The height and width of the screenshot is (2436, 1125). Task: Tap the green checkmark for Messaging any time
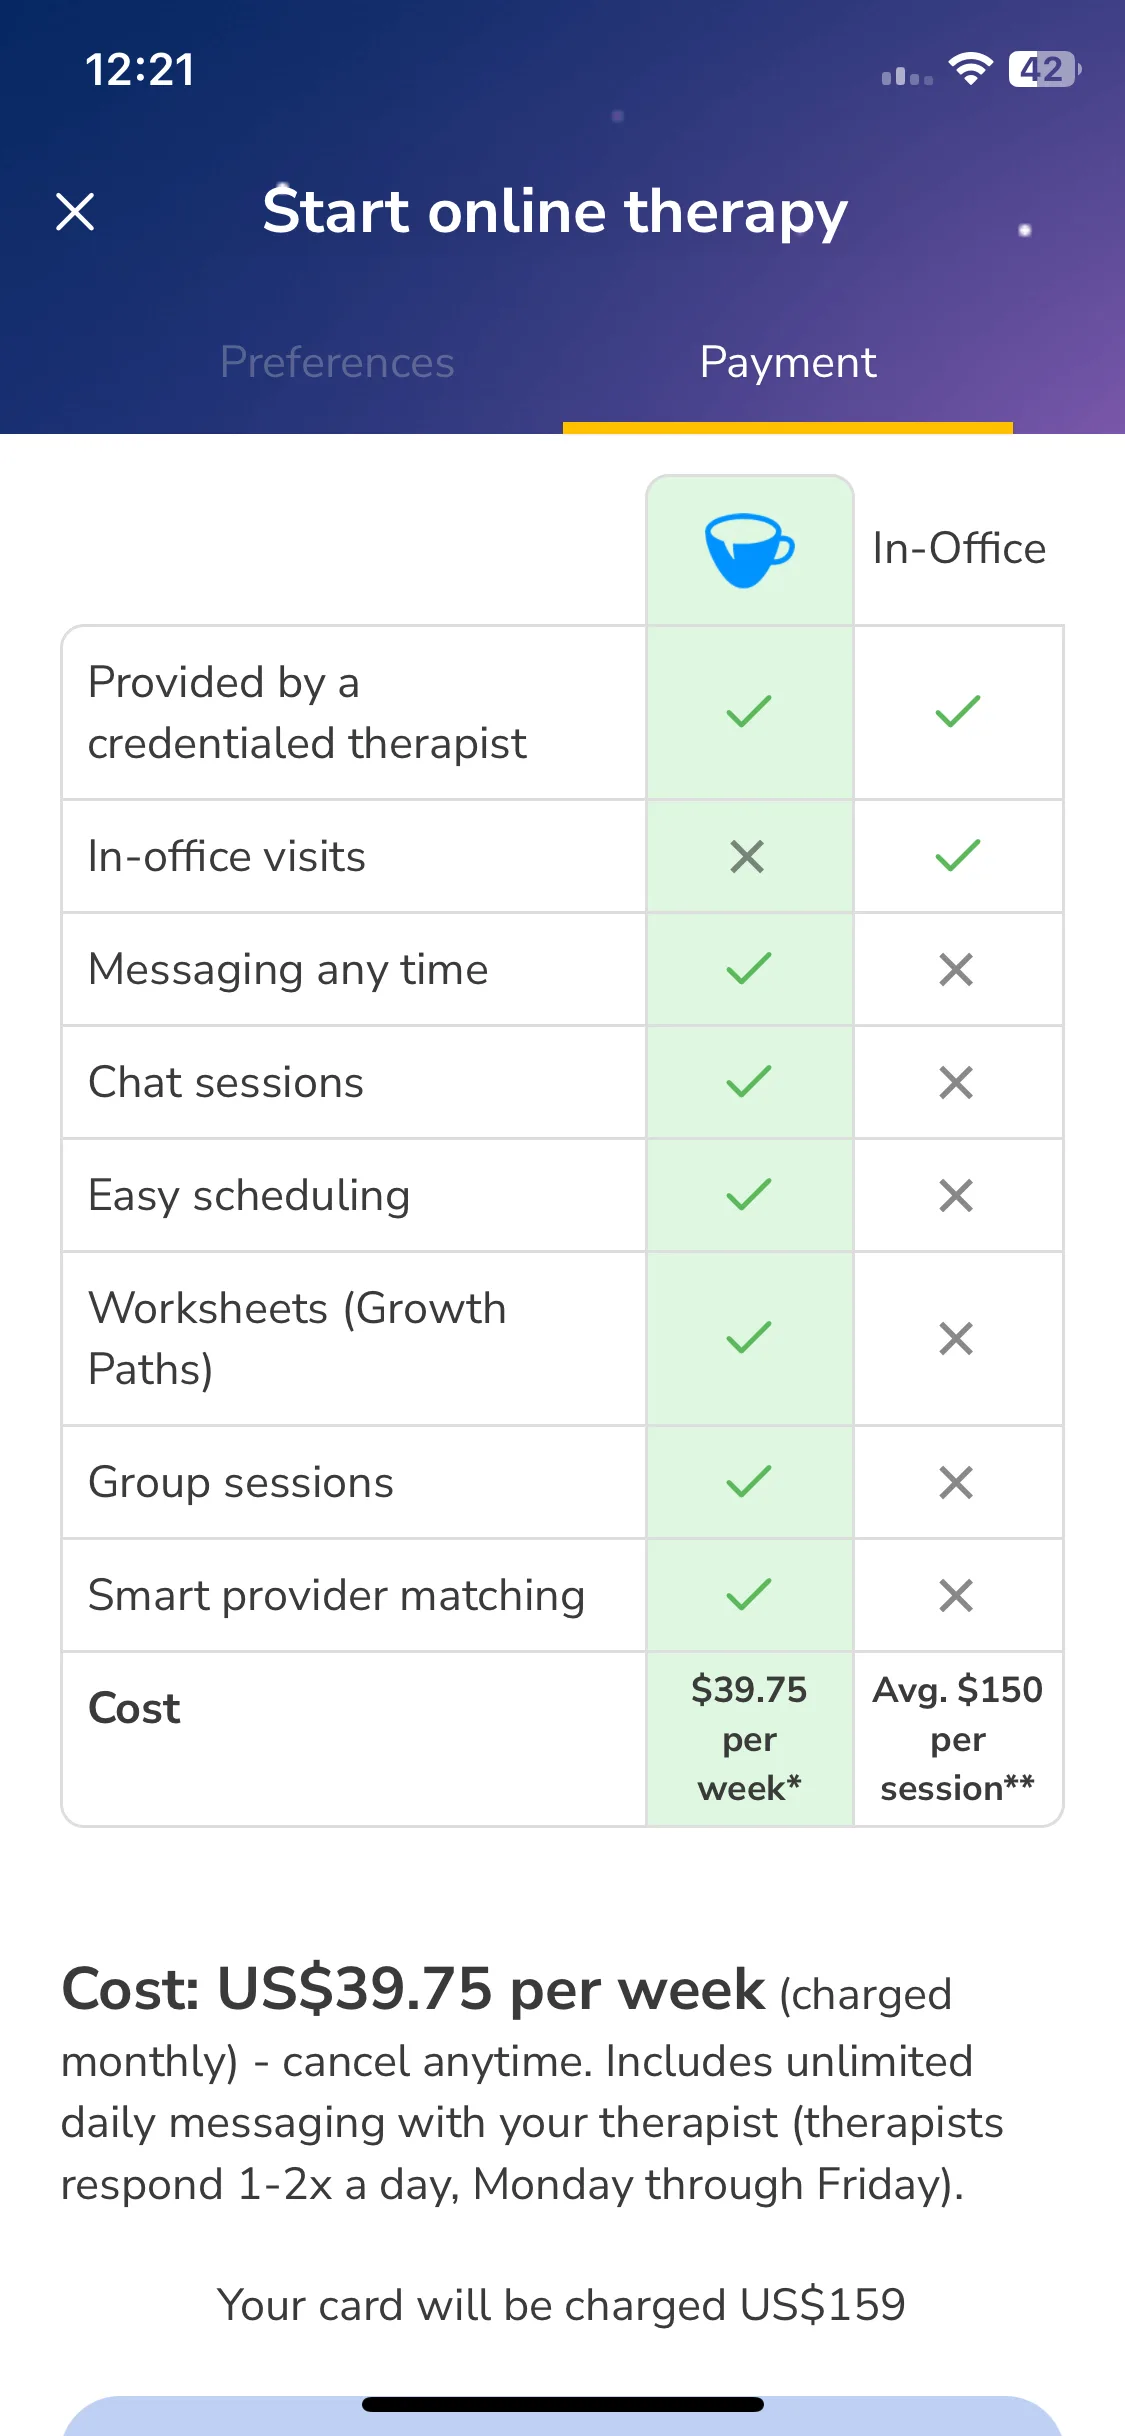coord(749,969)
